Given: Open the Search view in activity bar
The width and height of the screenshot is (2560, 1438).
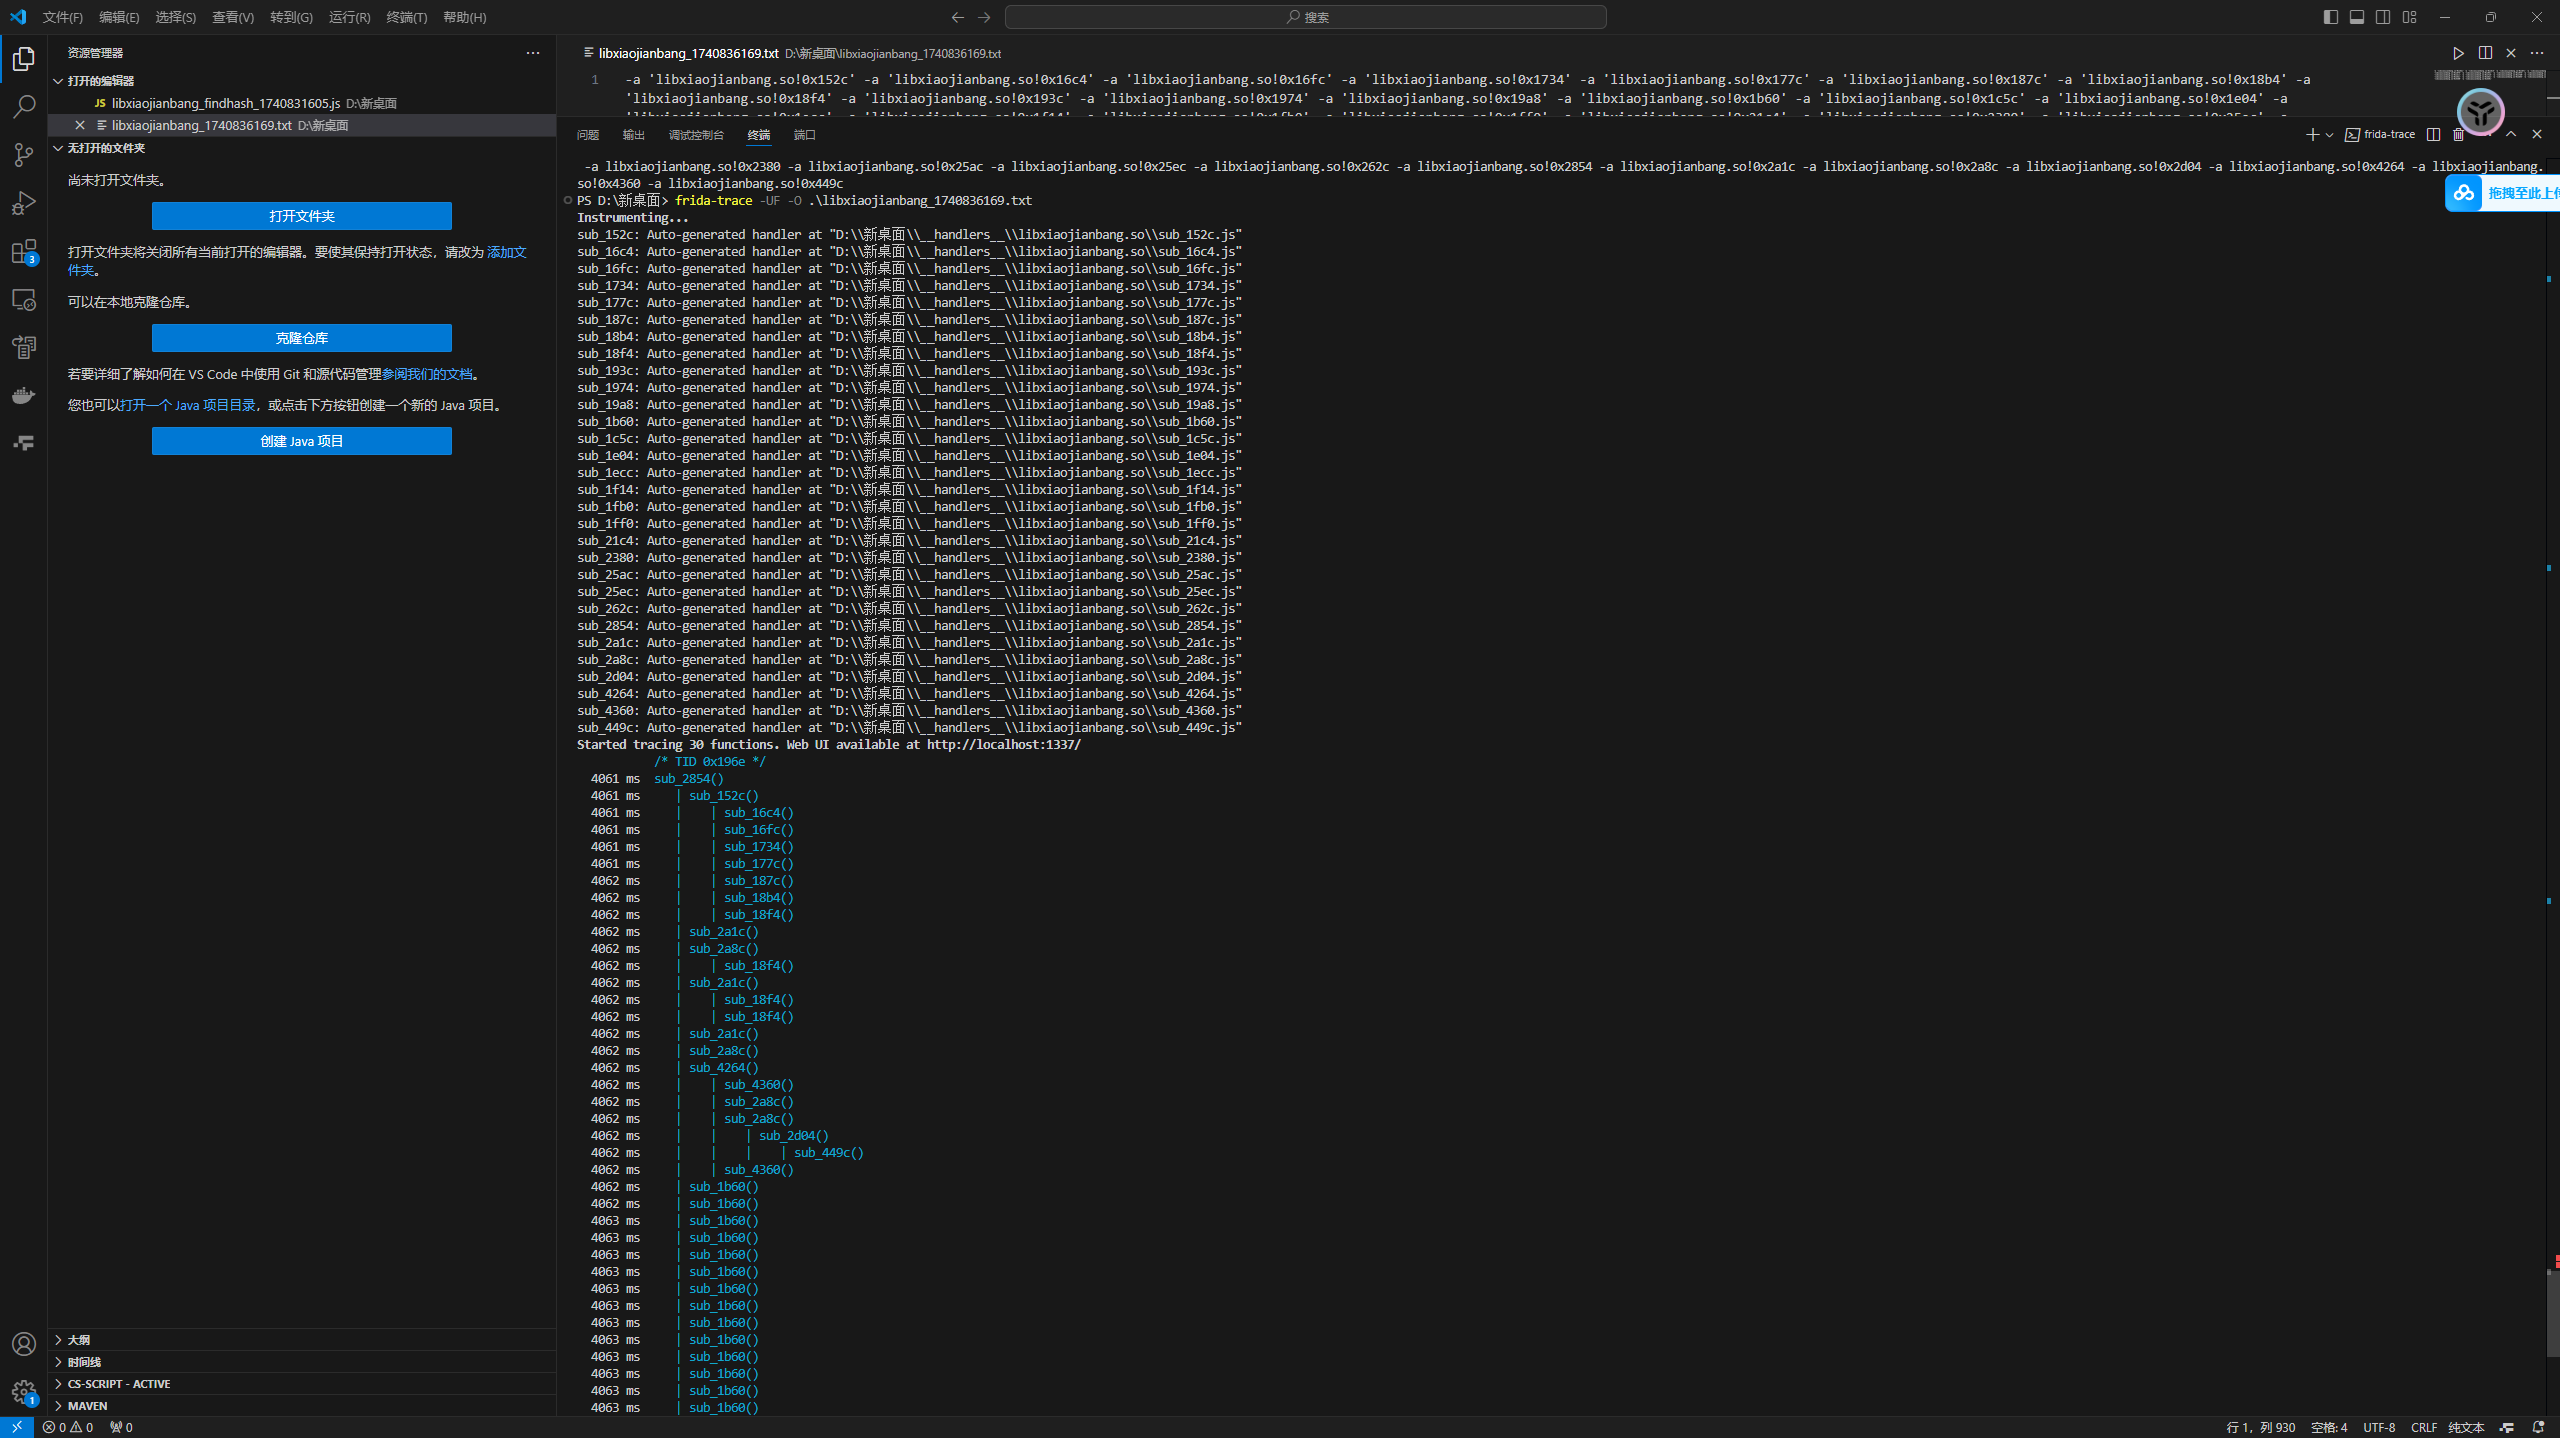Looking at the screenshot, I should pos(24,106).
